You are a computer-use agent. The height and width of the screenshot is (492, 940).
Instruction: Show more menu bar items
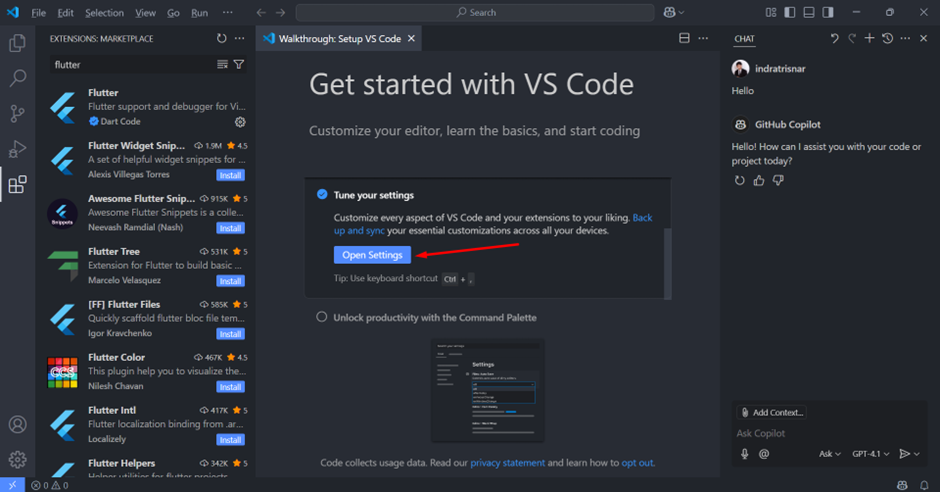(228, 13)
